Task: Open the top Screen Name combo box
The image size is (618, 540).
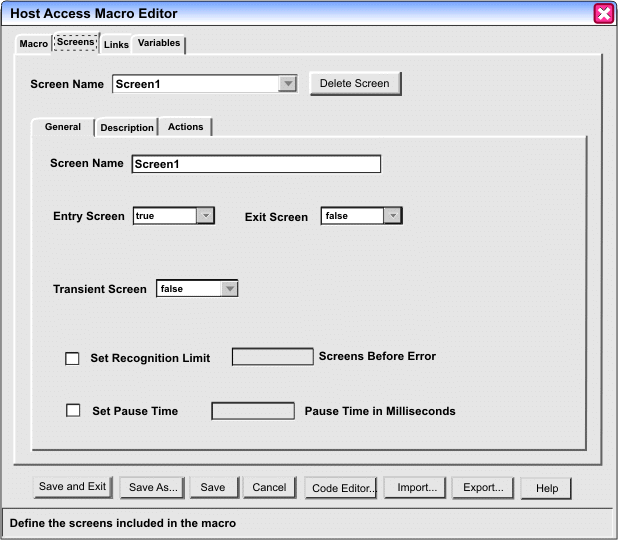Action: 205,84
